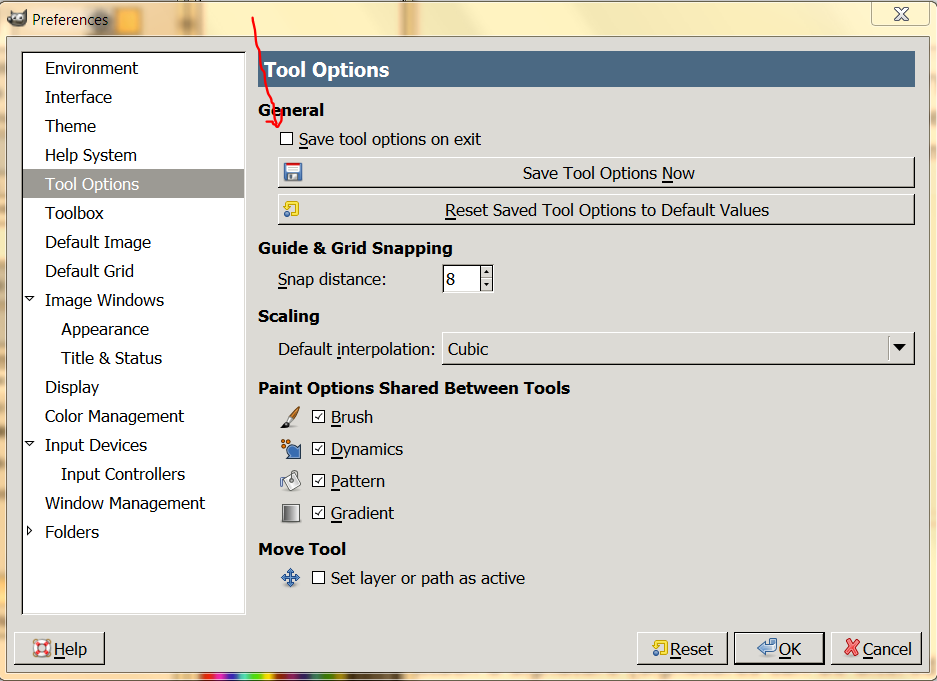Viewport: 937px width, 681px height.
Task: Uncheck the Pattern shared paint option
Action: click(319, 480)
